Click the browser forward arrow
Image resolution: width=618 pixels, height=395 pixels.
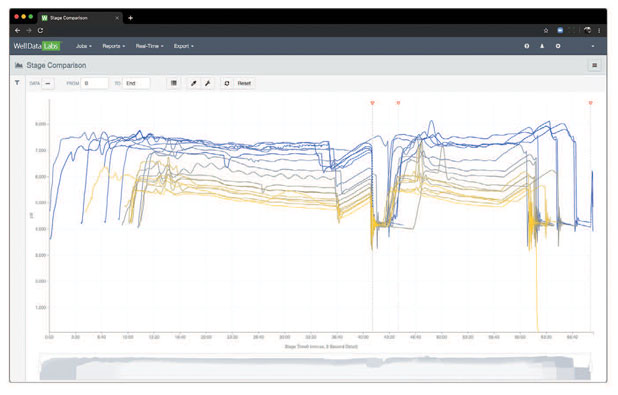pos(29,30)
